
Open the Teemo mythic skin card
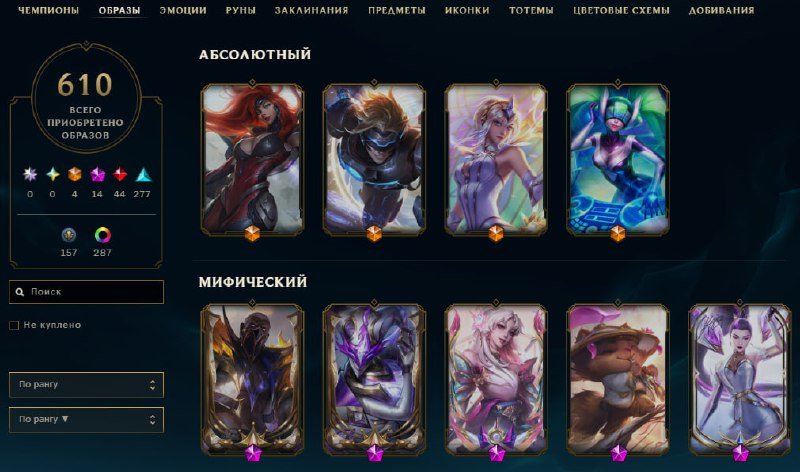tap(617, 379)
